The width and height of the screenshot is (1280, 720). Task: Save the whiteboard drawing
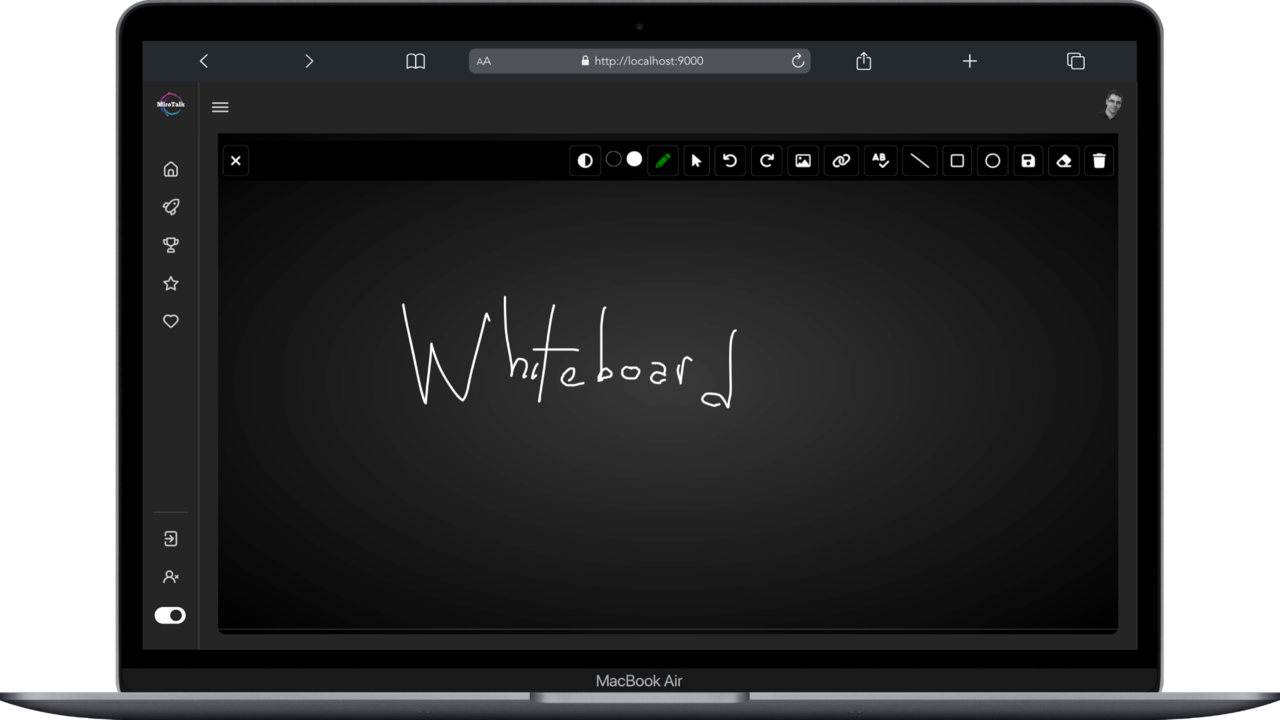tap(1028, 160)
